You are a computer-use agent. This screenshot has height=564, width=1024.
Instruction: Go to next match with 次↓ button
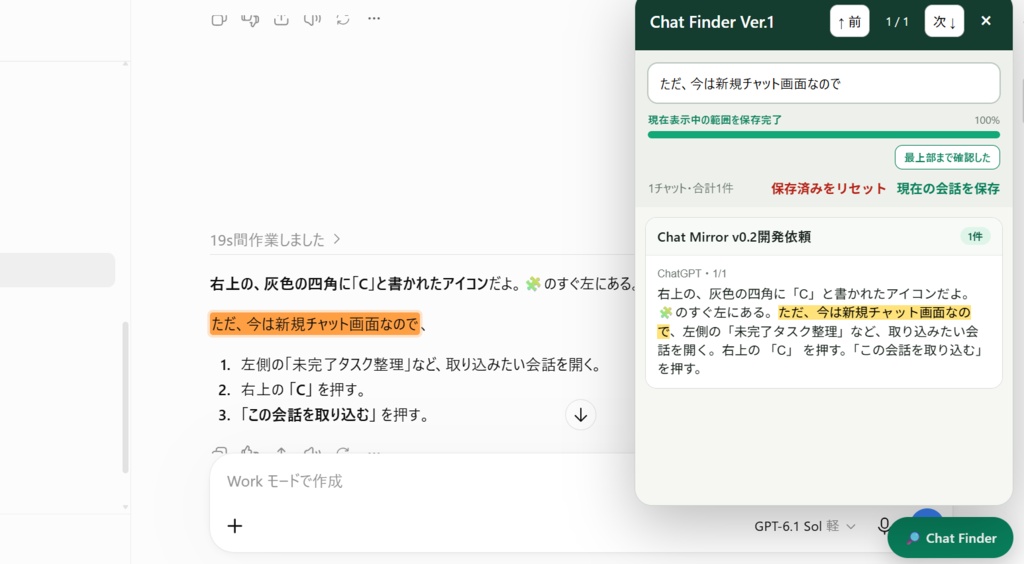point(944,22)
